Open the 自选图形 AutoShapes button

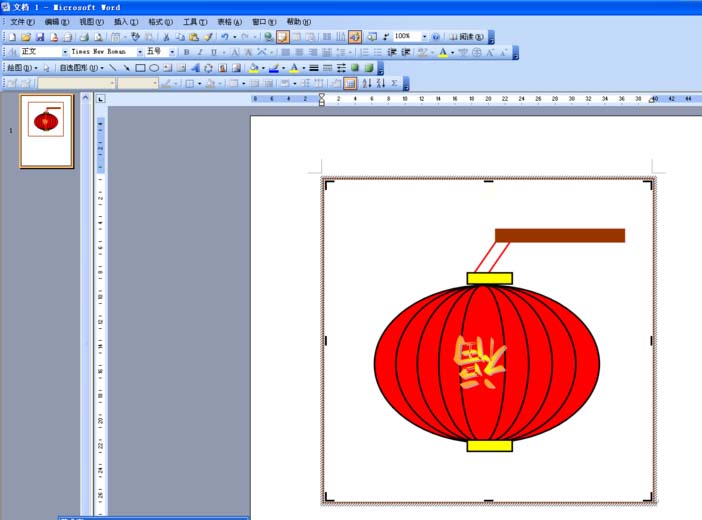coord(81,68)
